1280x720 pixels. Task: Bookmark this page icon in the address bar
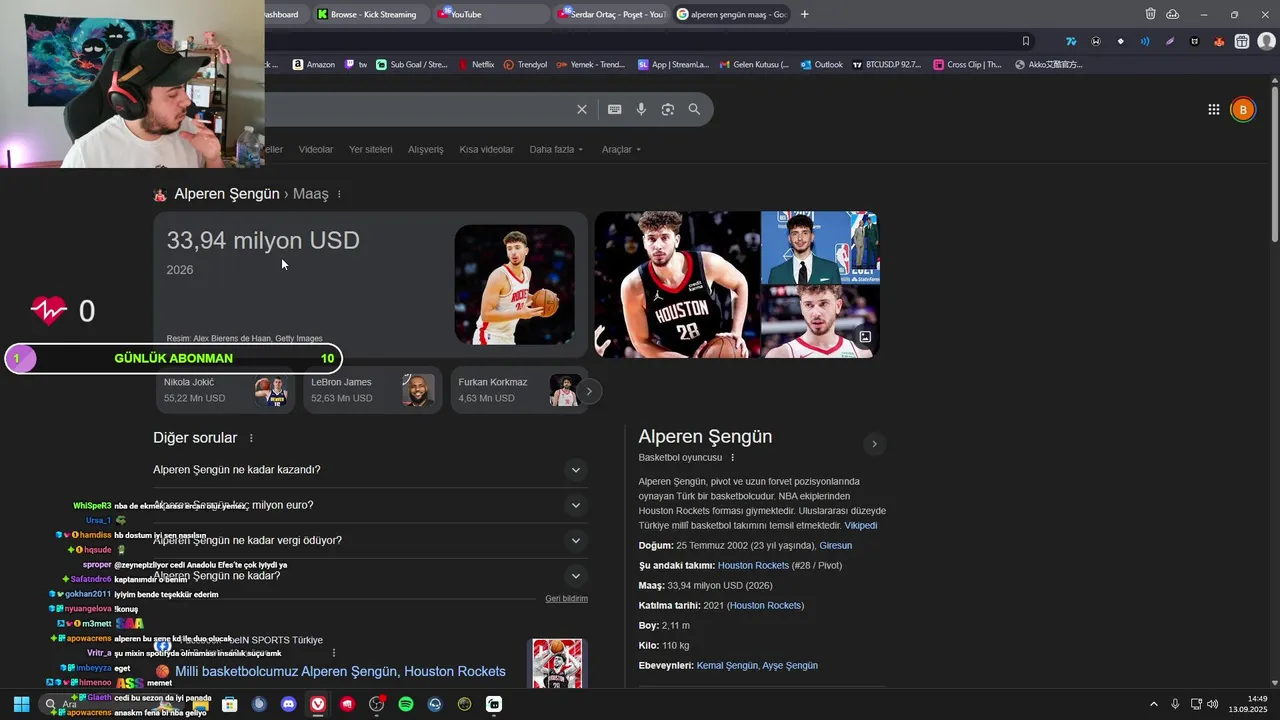1025,41
